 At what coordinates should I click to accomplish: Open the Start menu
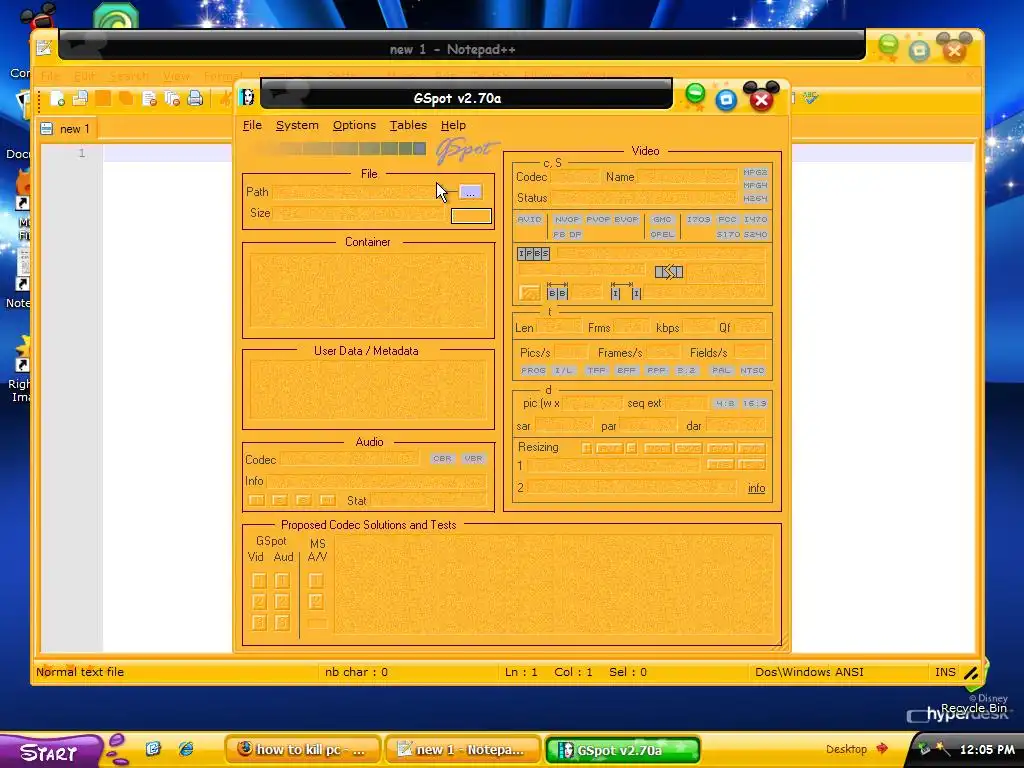[x=50, y=752]
